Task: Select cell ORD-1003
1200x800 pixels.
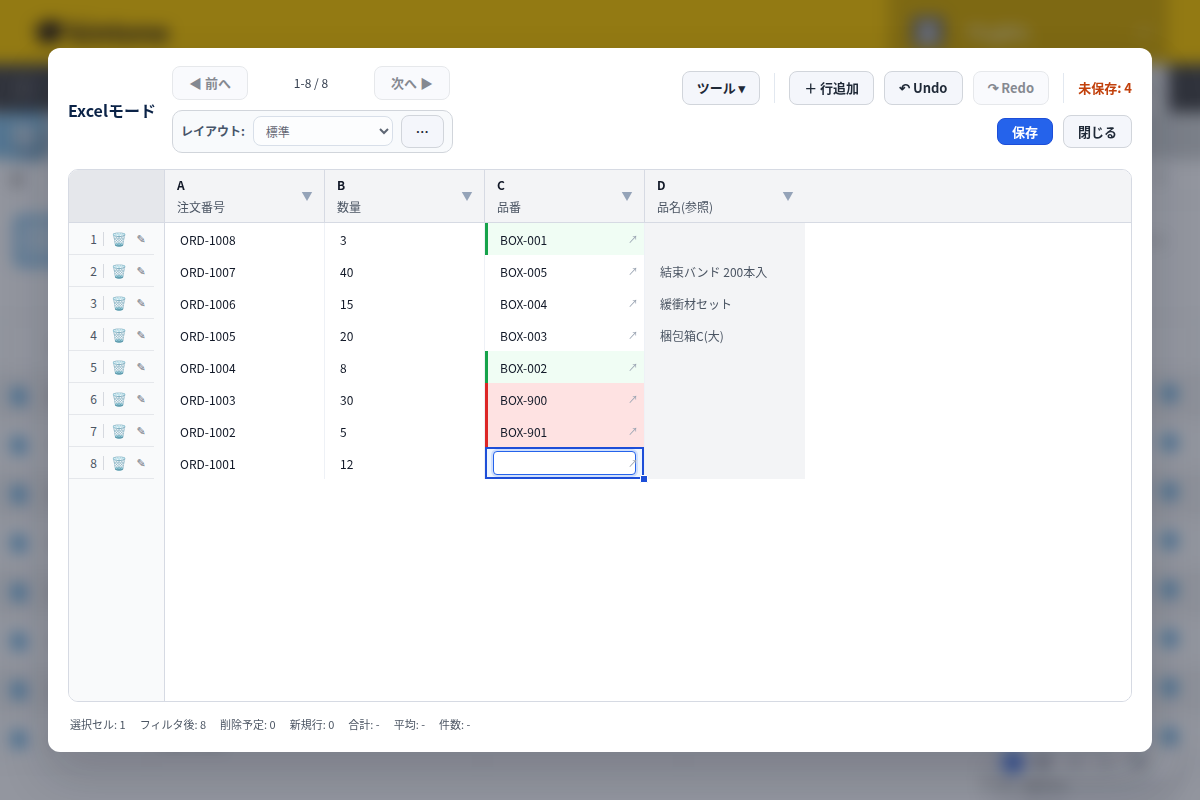Action: pyautogui.click(x=245, y=399)
